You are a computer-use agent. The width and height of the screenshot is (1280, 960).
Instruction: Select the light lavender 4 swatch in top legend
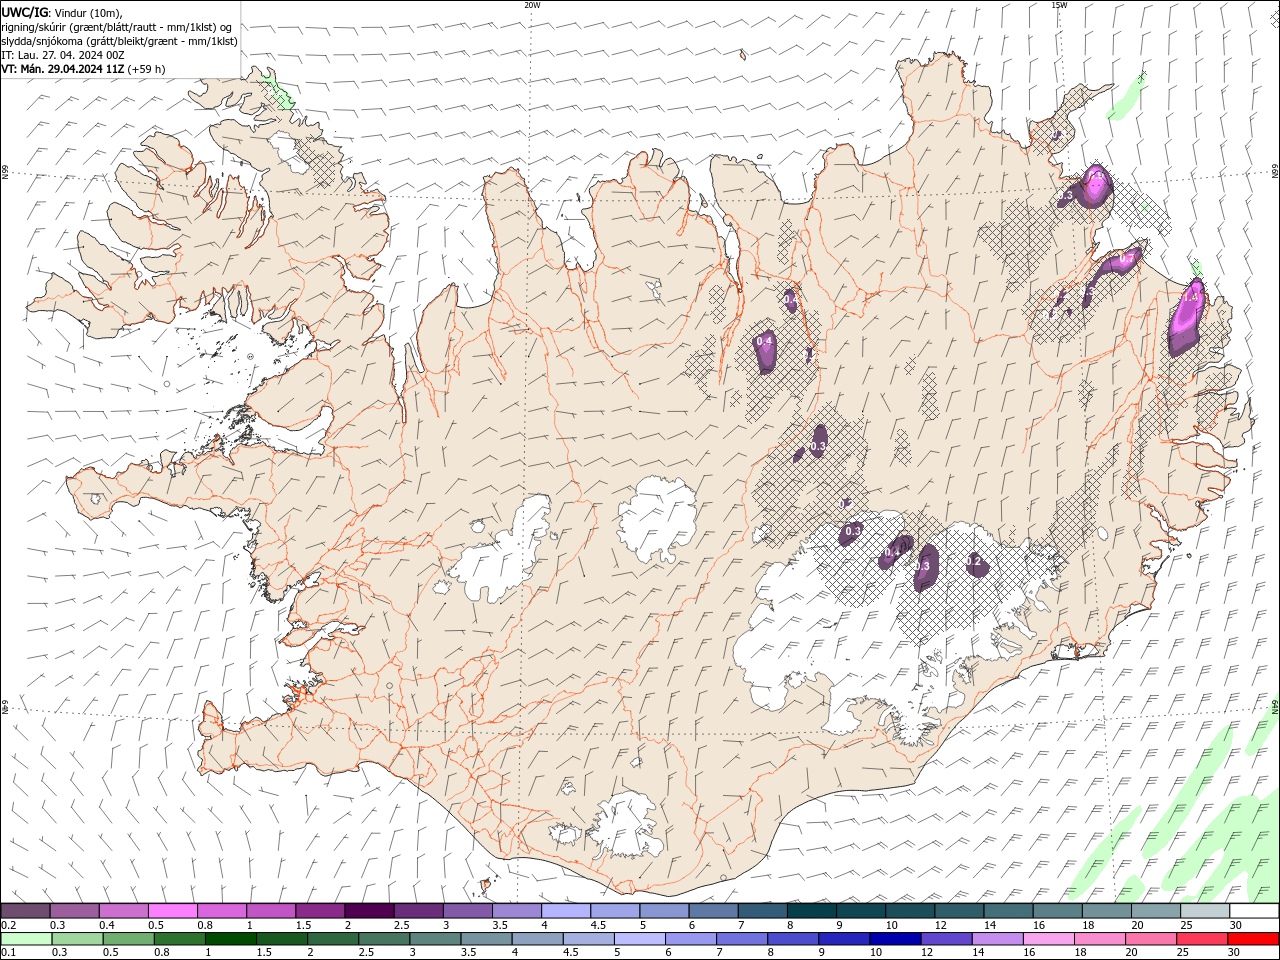click(x=566, y=911)
